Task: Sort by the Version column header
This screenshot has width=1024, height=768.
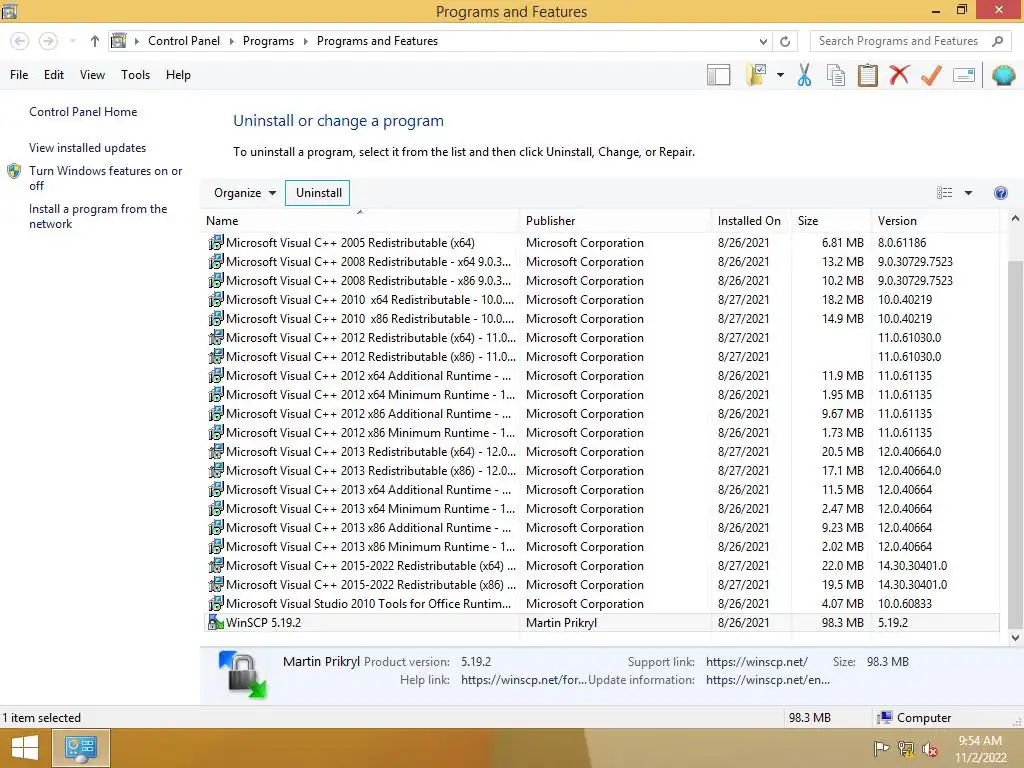Action: click(935, 221)
